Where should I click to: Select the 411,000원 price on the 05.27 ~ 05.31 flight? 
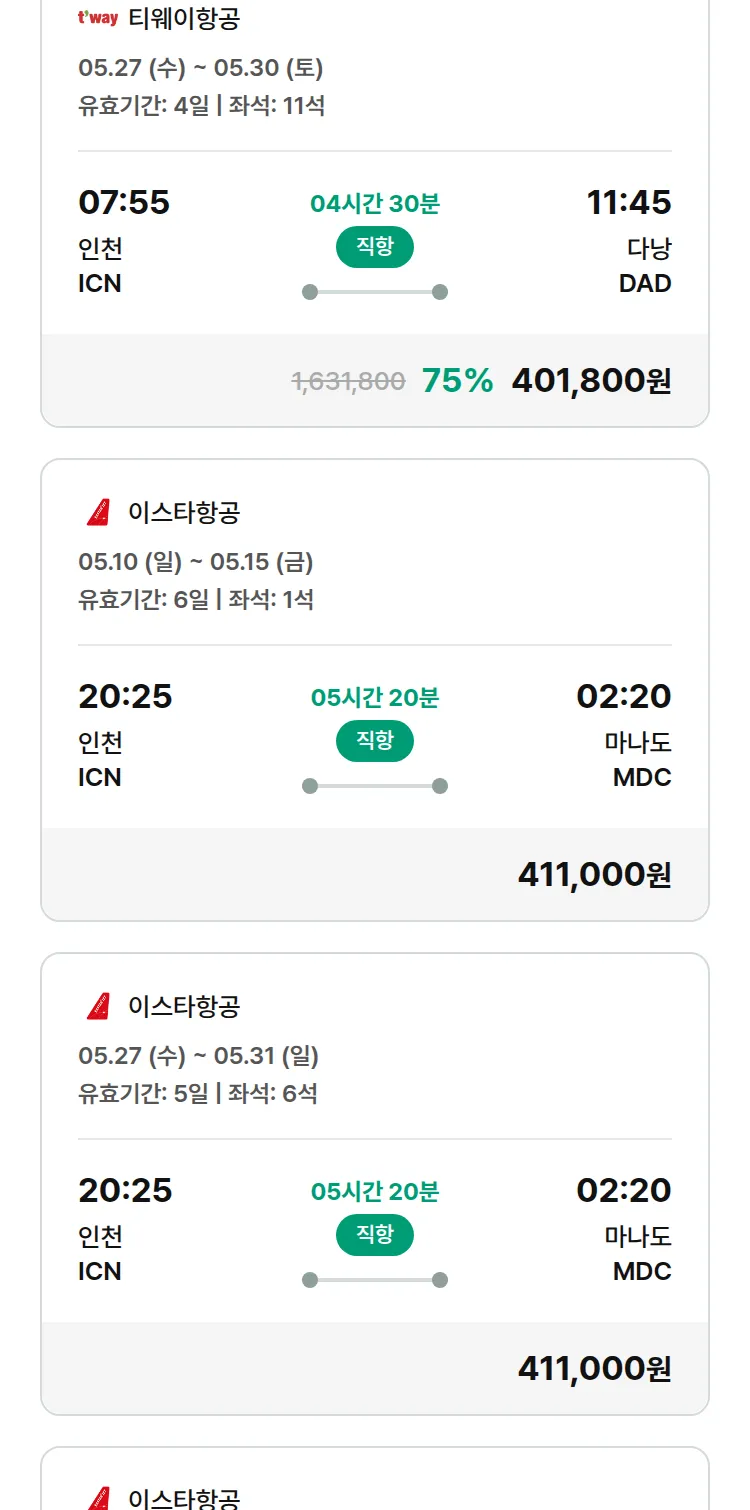[x=594, y=1369]
